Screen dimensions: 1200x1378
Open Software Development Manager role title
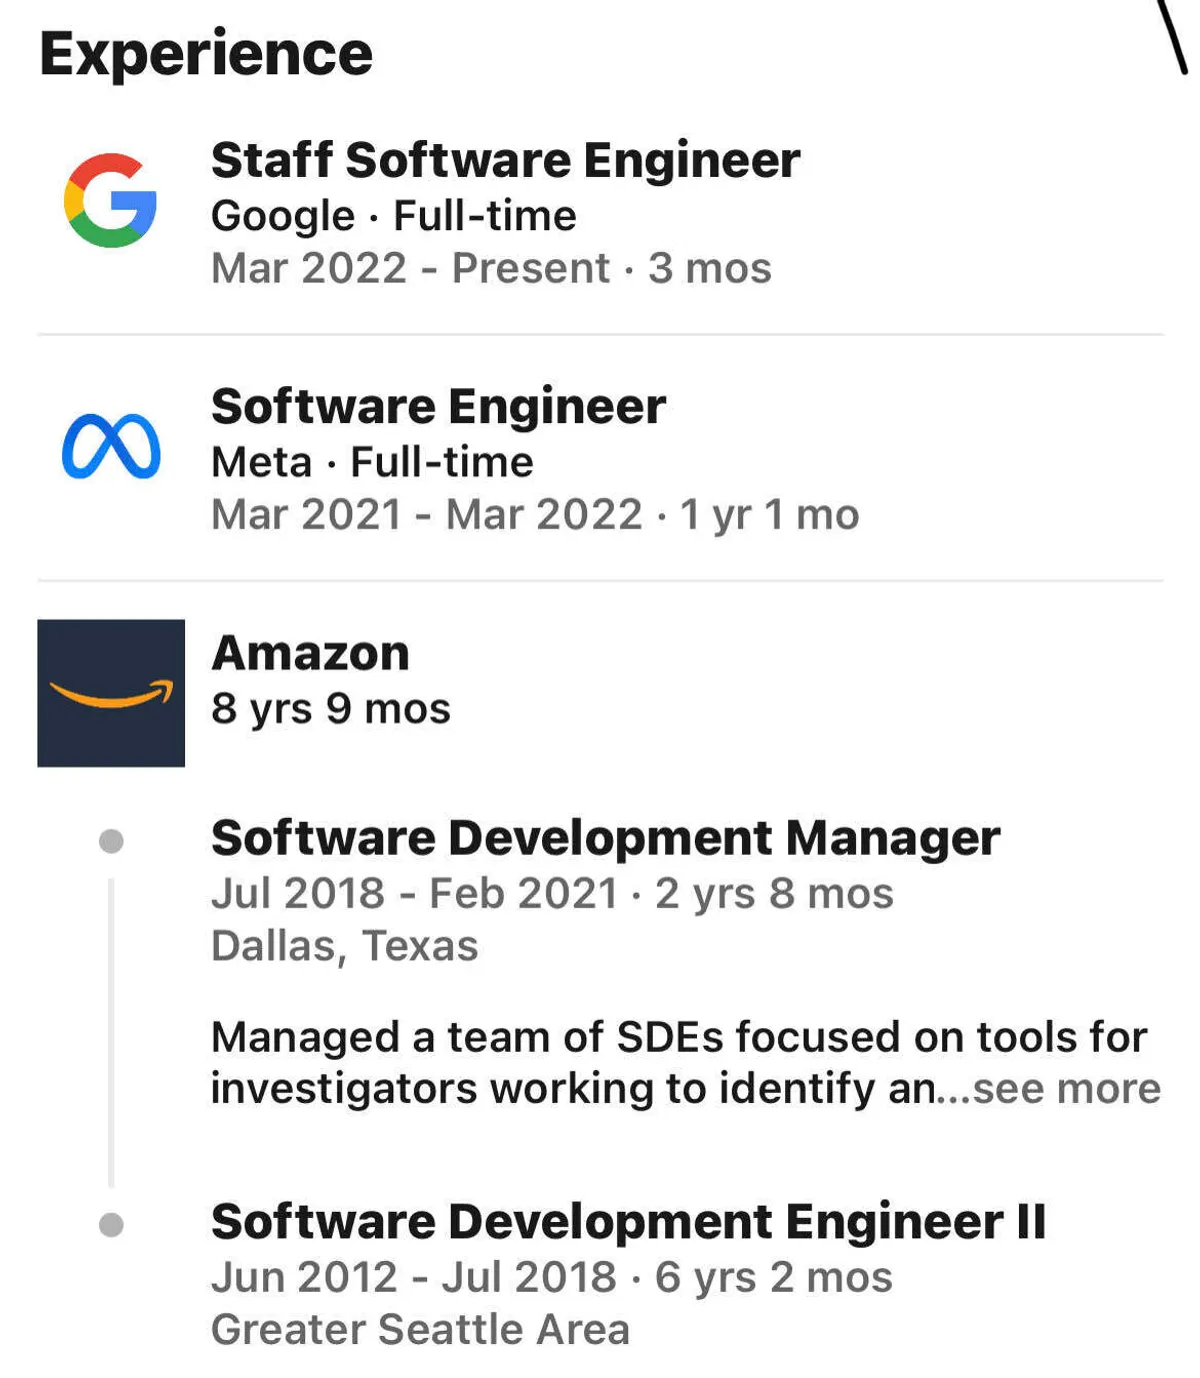click(x=605, y=838)
